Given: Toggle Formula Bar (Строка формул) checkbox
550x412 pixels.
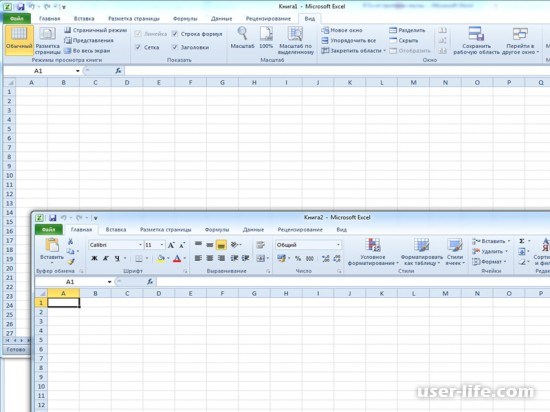Looking at the screenshot, I should pyautogui.click(x=175, y=34).
